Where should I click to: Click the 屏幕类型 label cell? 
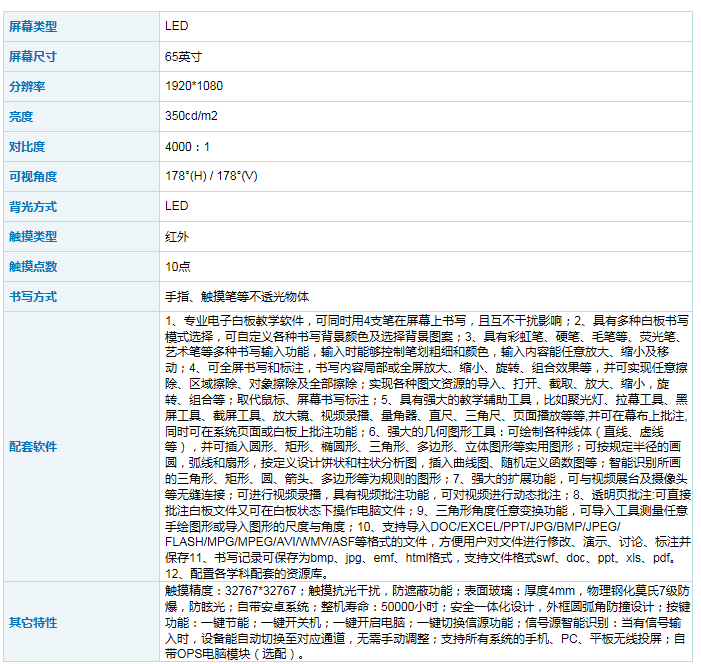[x=81, y=26]
